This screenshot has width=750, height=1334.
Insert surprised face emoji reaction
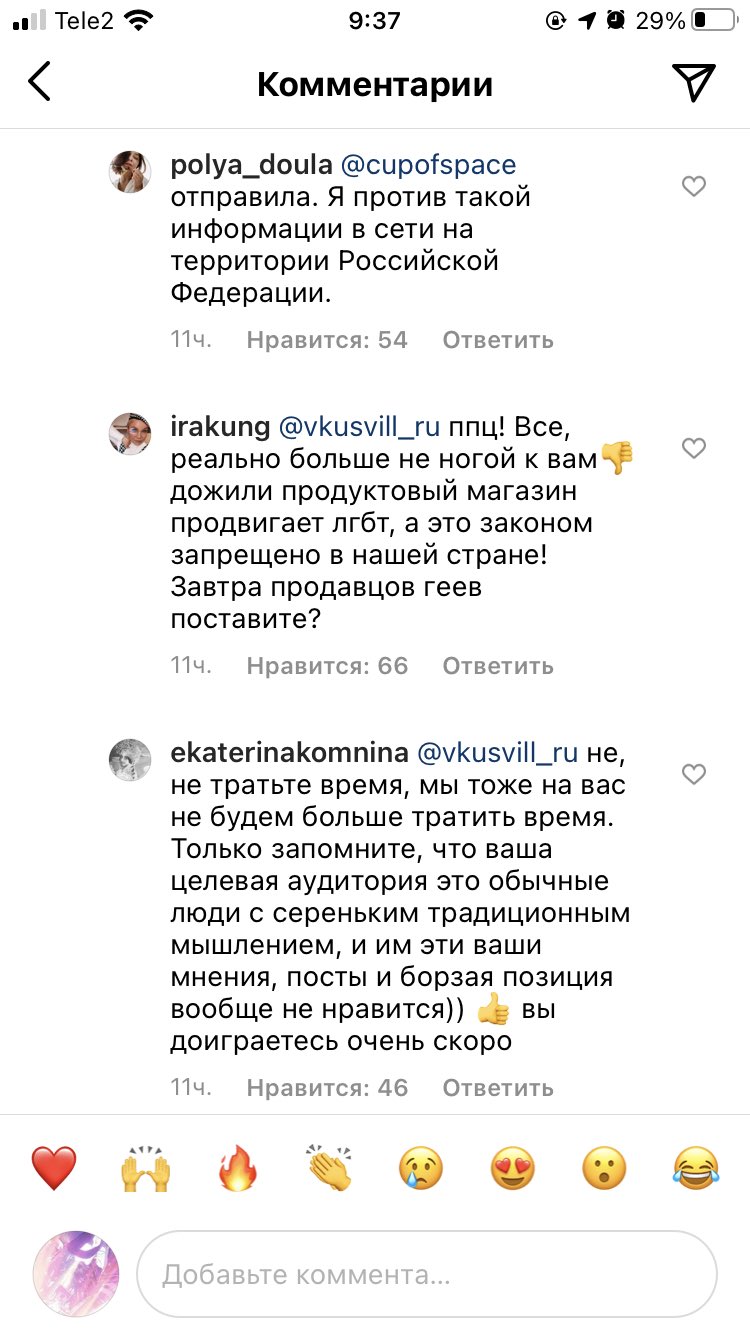[604, 1167]
